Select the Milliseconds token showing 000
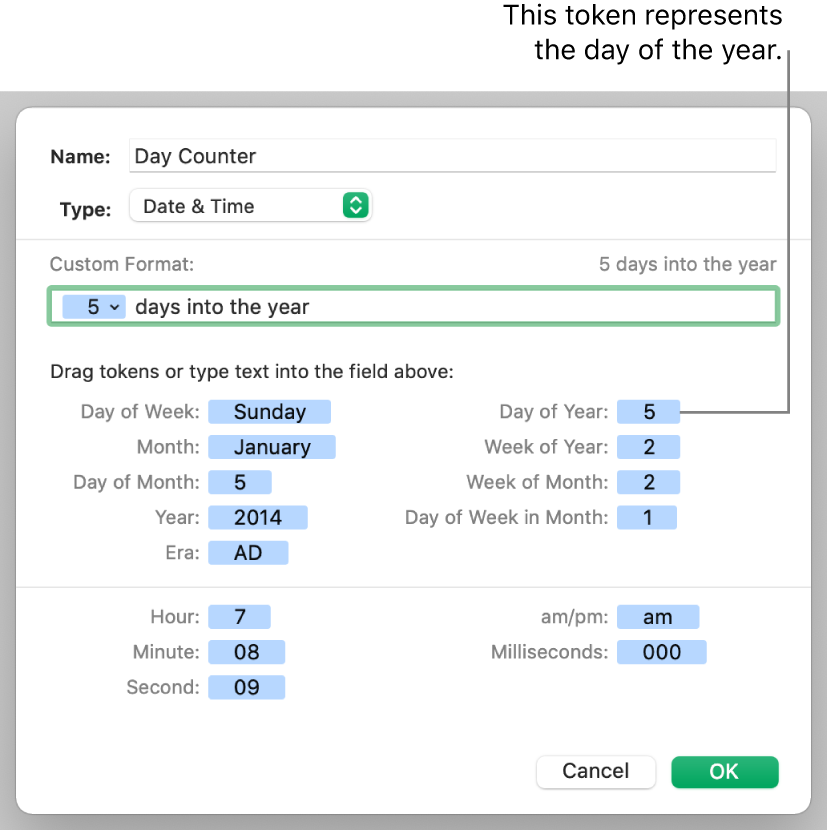The width and height of the screenshot is (828, 830). point(661,651)
